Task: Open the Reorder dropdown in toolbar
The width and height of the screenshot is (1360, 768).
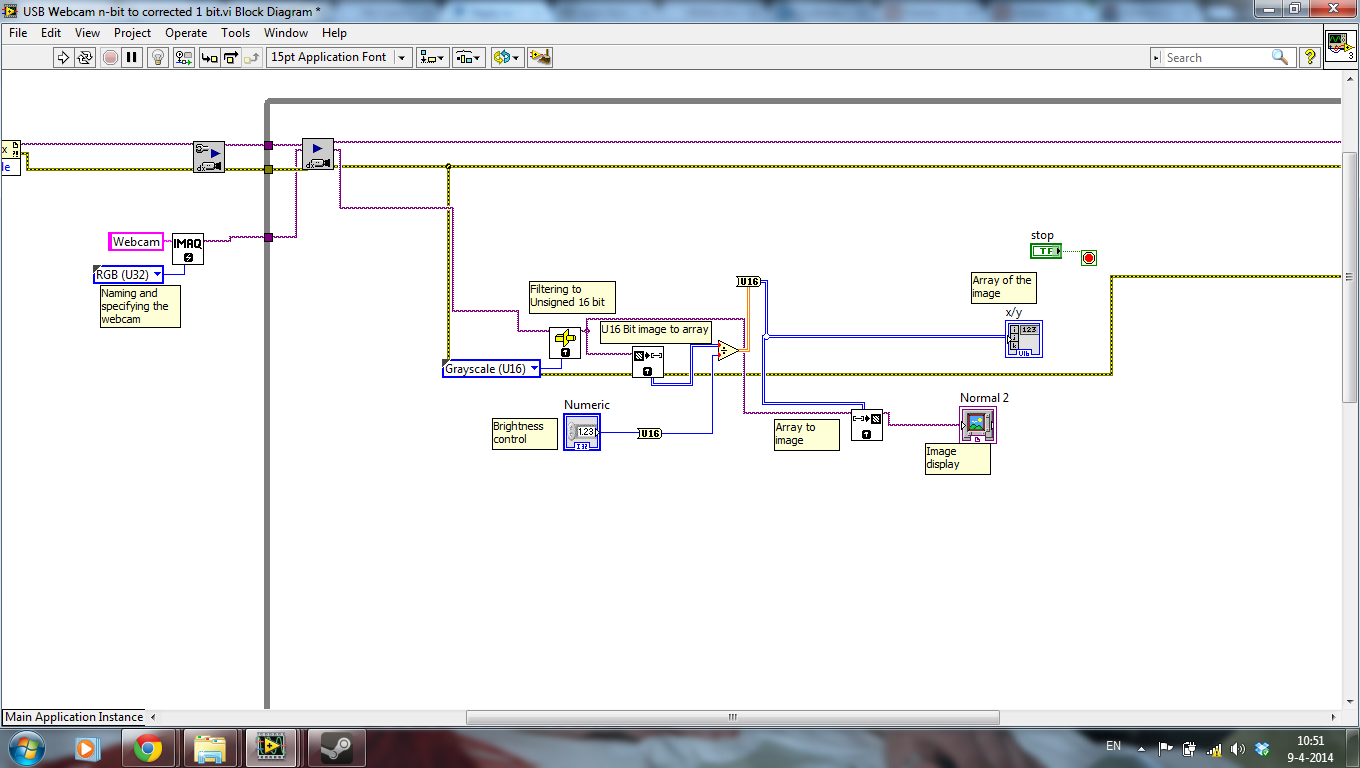Action: pyautogui.click(x=507, y=58)
